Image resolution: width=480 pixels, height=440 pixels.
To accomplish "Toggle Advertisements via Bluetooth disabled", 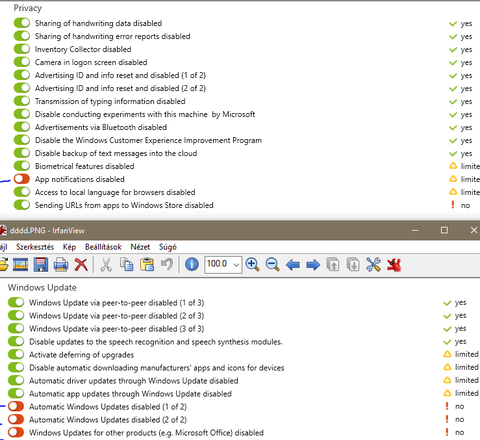I will pyautogui.click(x=22, y=127).
